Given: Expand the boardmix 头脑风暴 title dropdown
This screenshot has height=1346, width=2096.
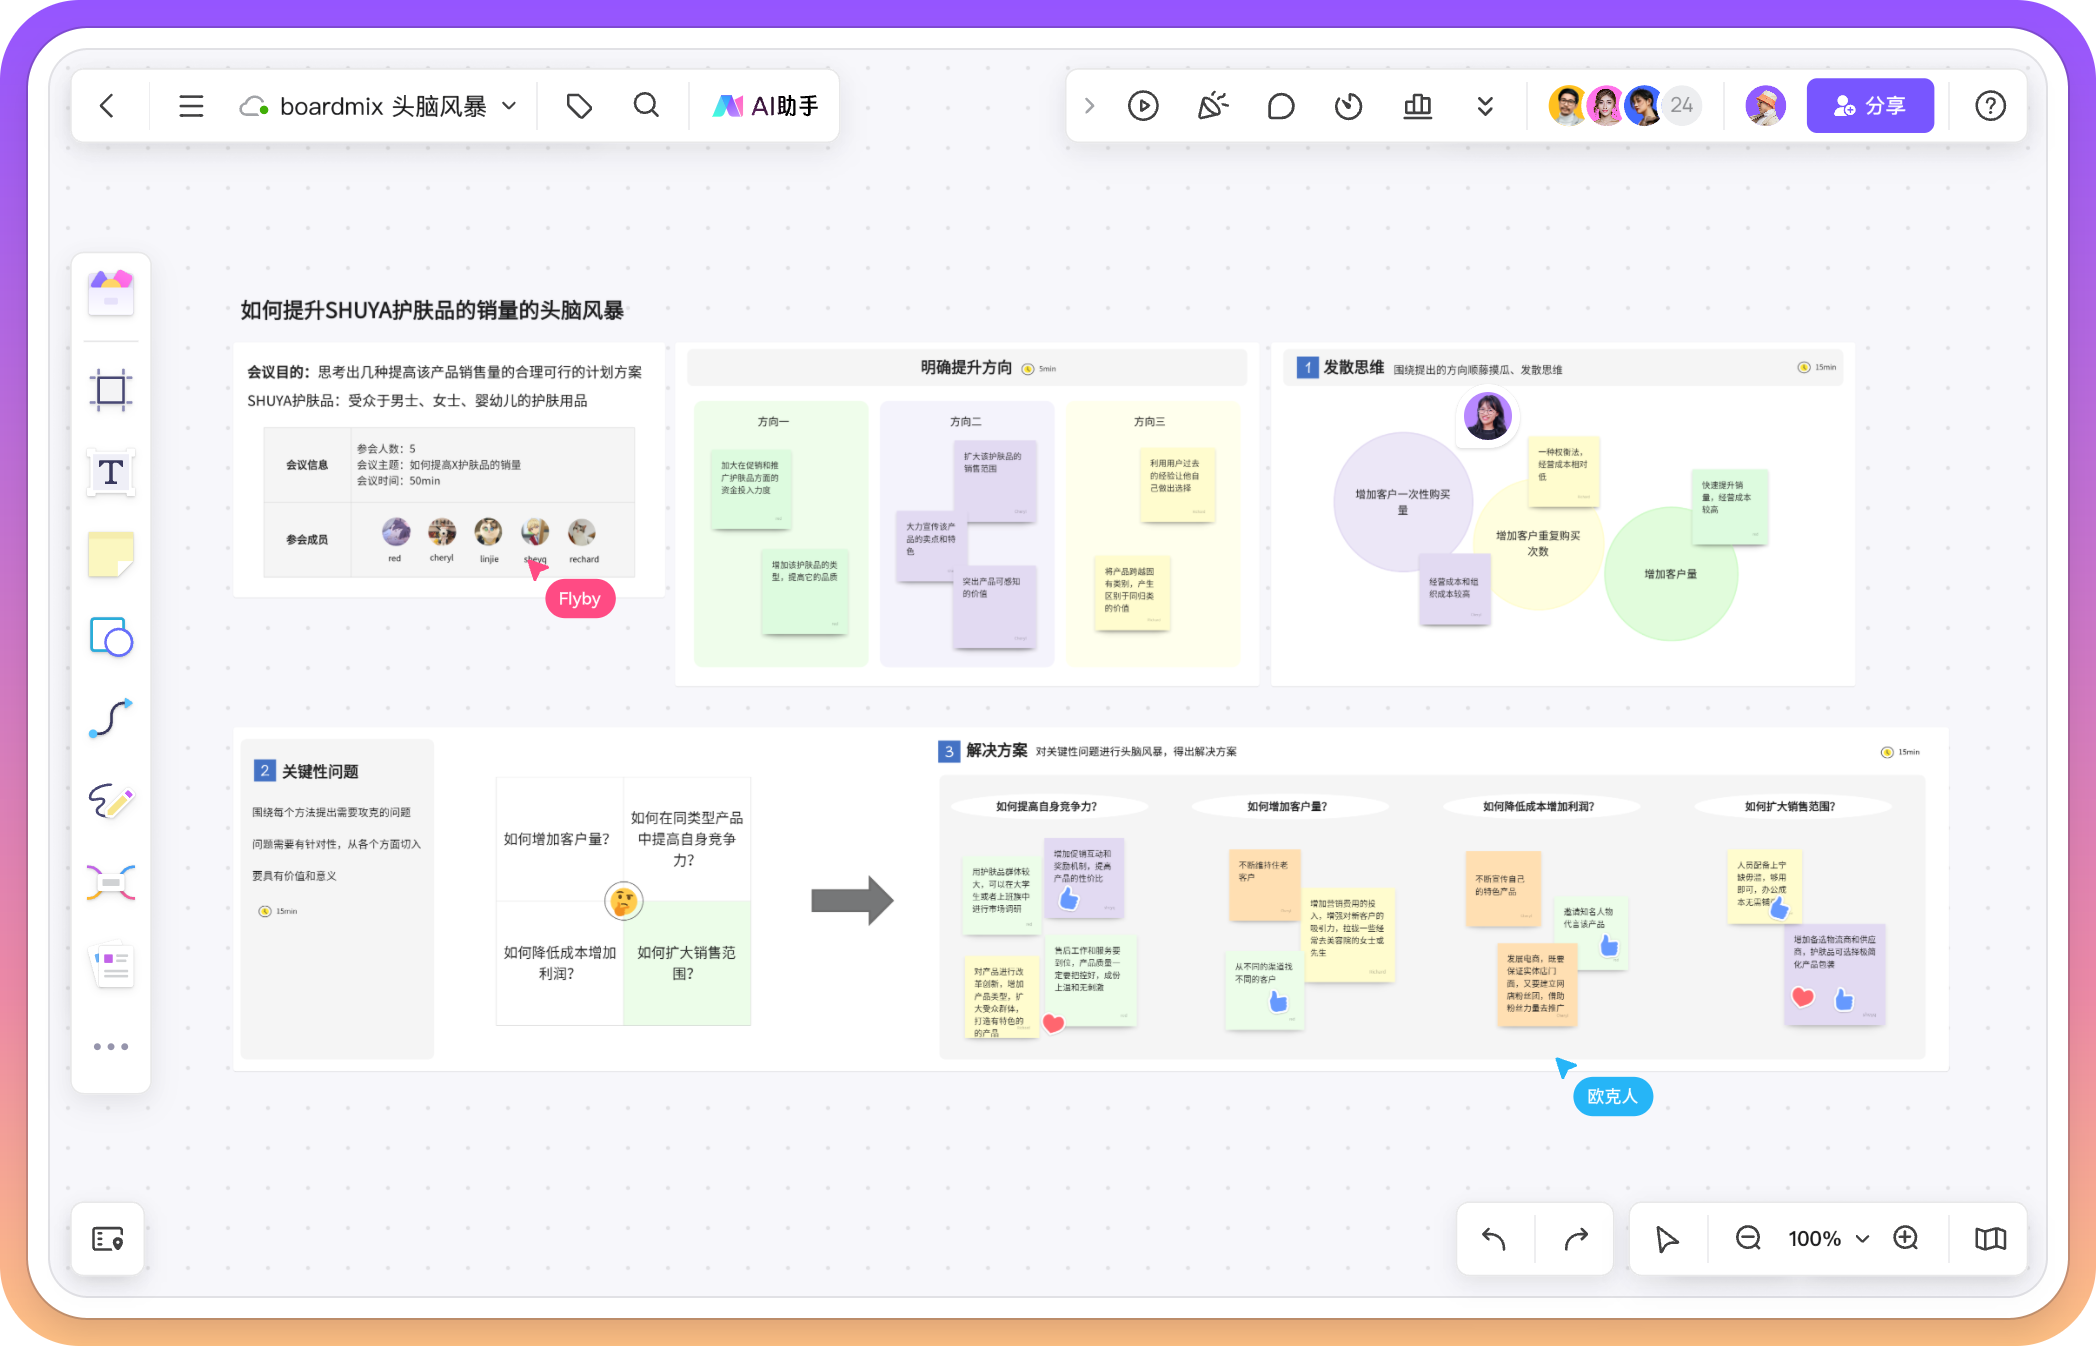Looking at the screenshot, I should coord(509,105).
